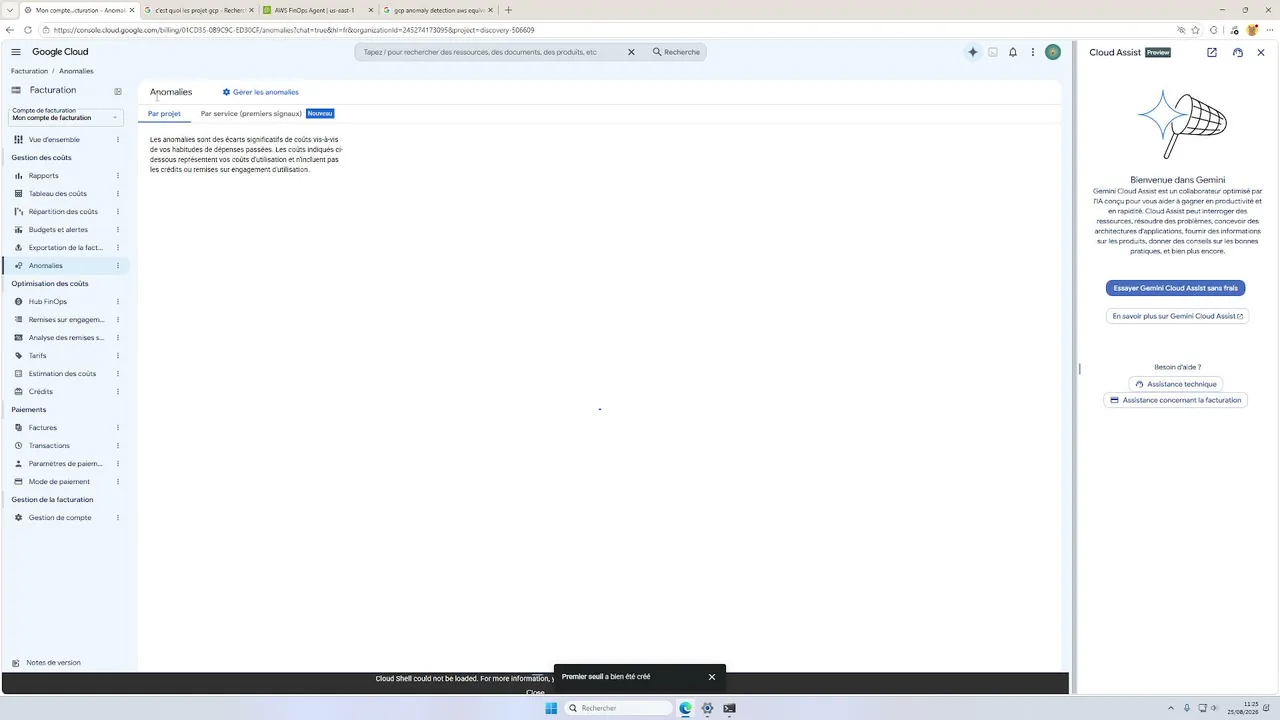Bookmark this page with the star icon
This screenshot has width=1280, height=720.
click(1195, 30)
